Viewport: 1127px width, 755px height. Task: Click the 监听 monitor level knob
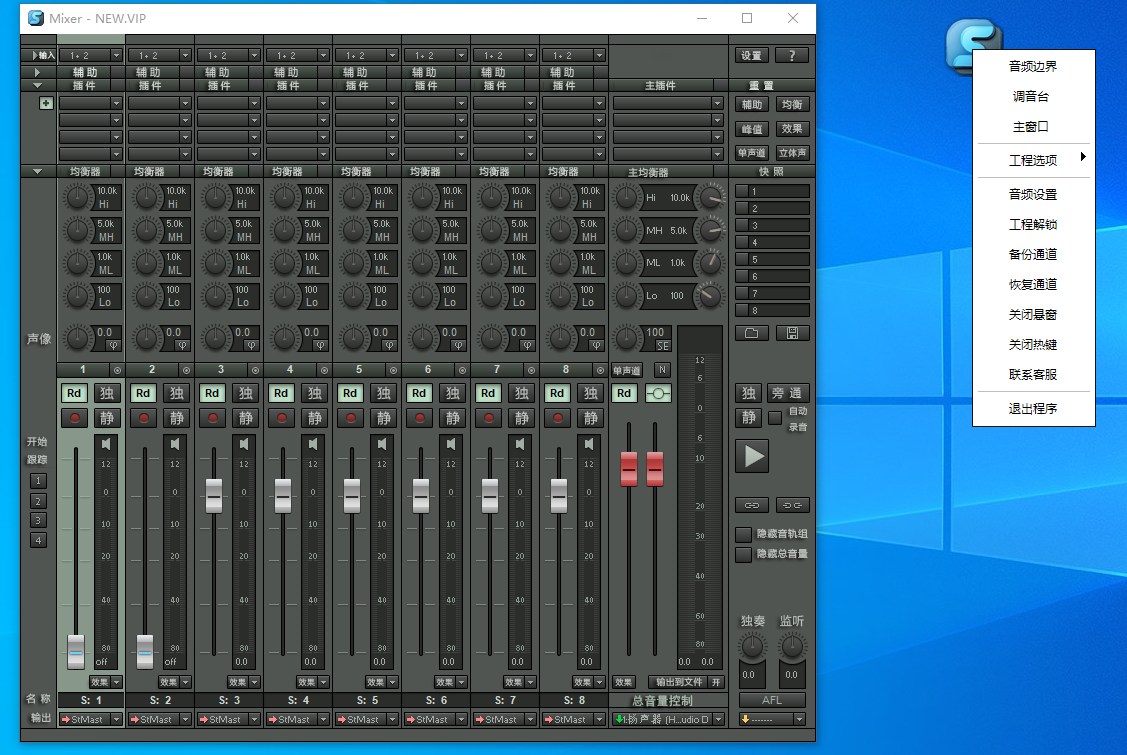click(x=792, y=647)
